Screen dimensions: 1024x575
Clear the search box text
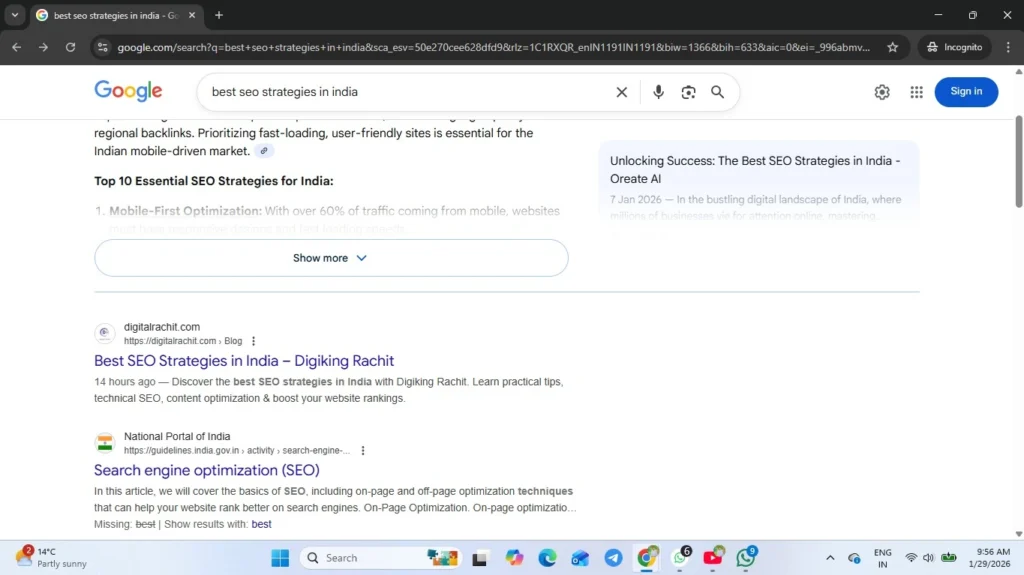tap(621, 92)
